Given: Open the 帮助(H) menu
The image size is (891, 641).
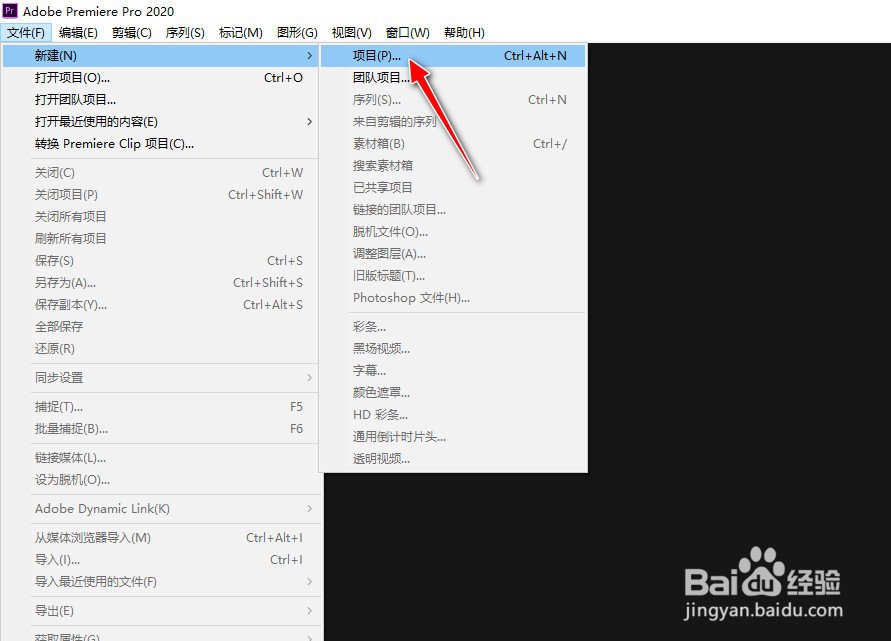Looking at the screenshot, I should click(x=464, y=32).
